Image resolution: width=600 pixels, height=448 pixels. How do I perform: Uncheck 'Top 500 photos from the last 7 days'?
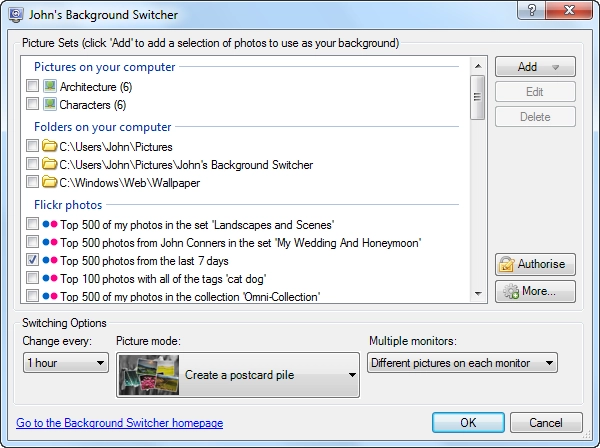pyautogui.click(x=33, y=260)
